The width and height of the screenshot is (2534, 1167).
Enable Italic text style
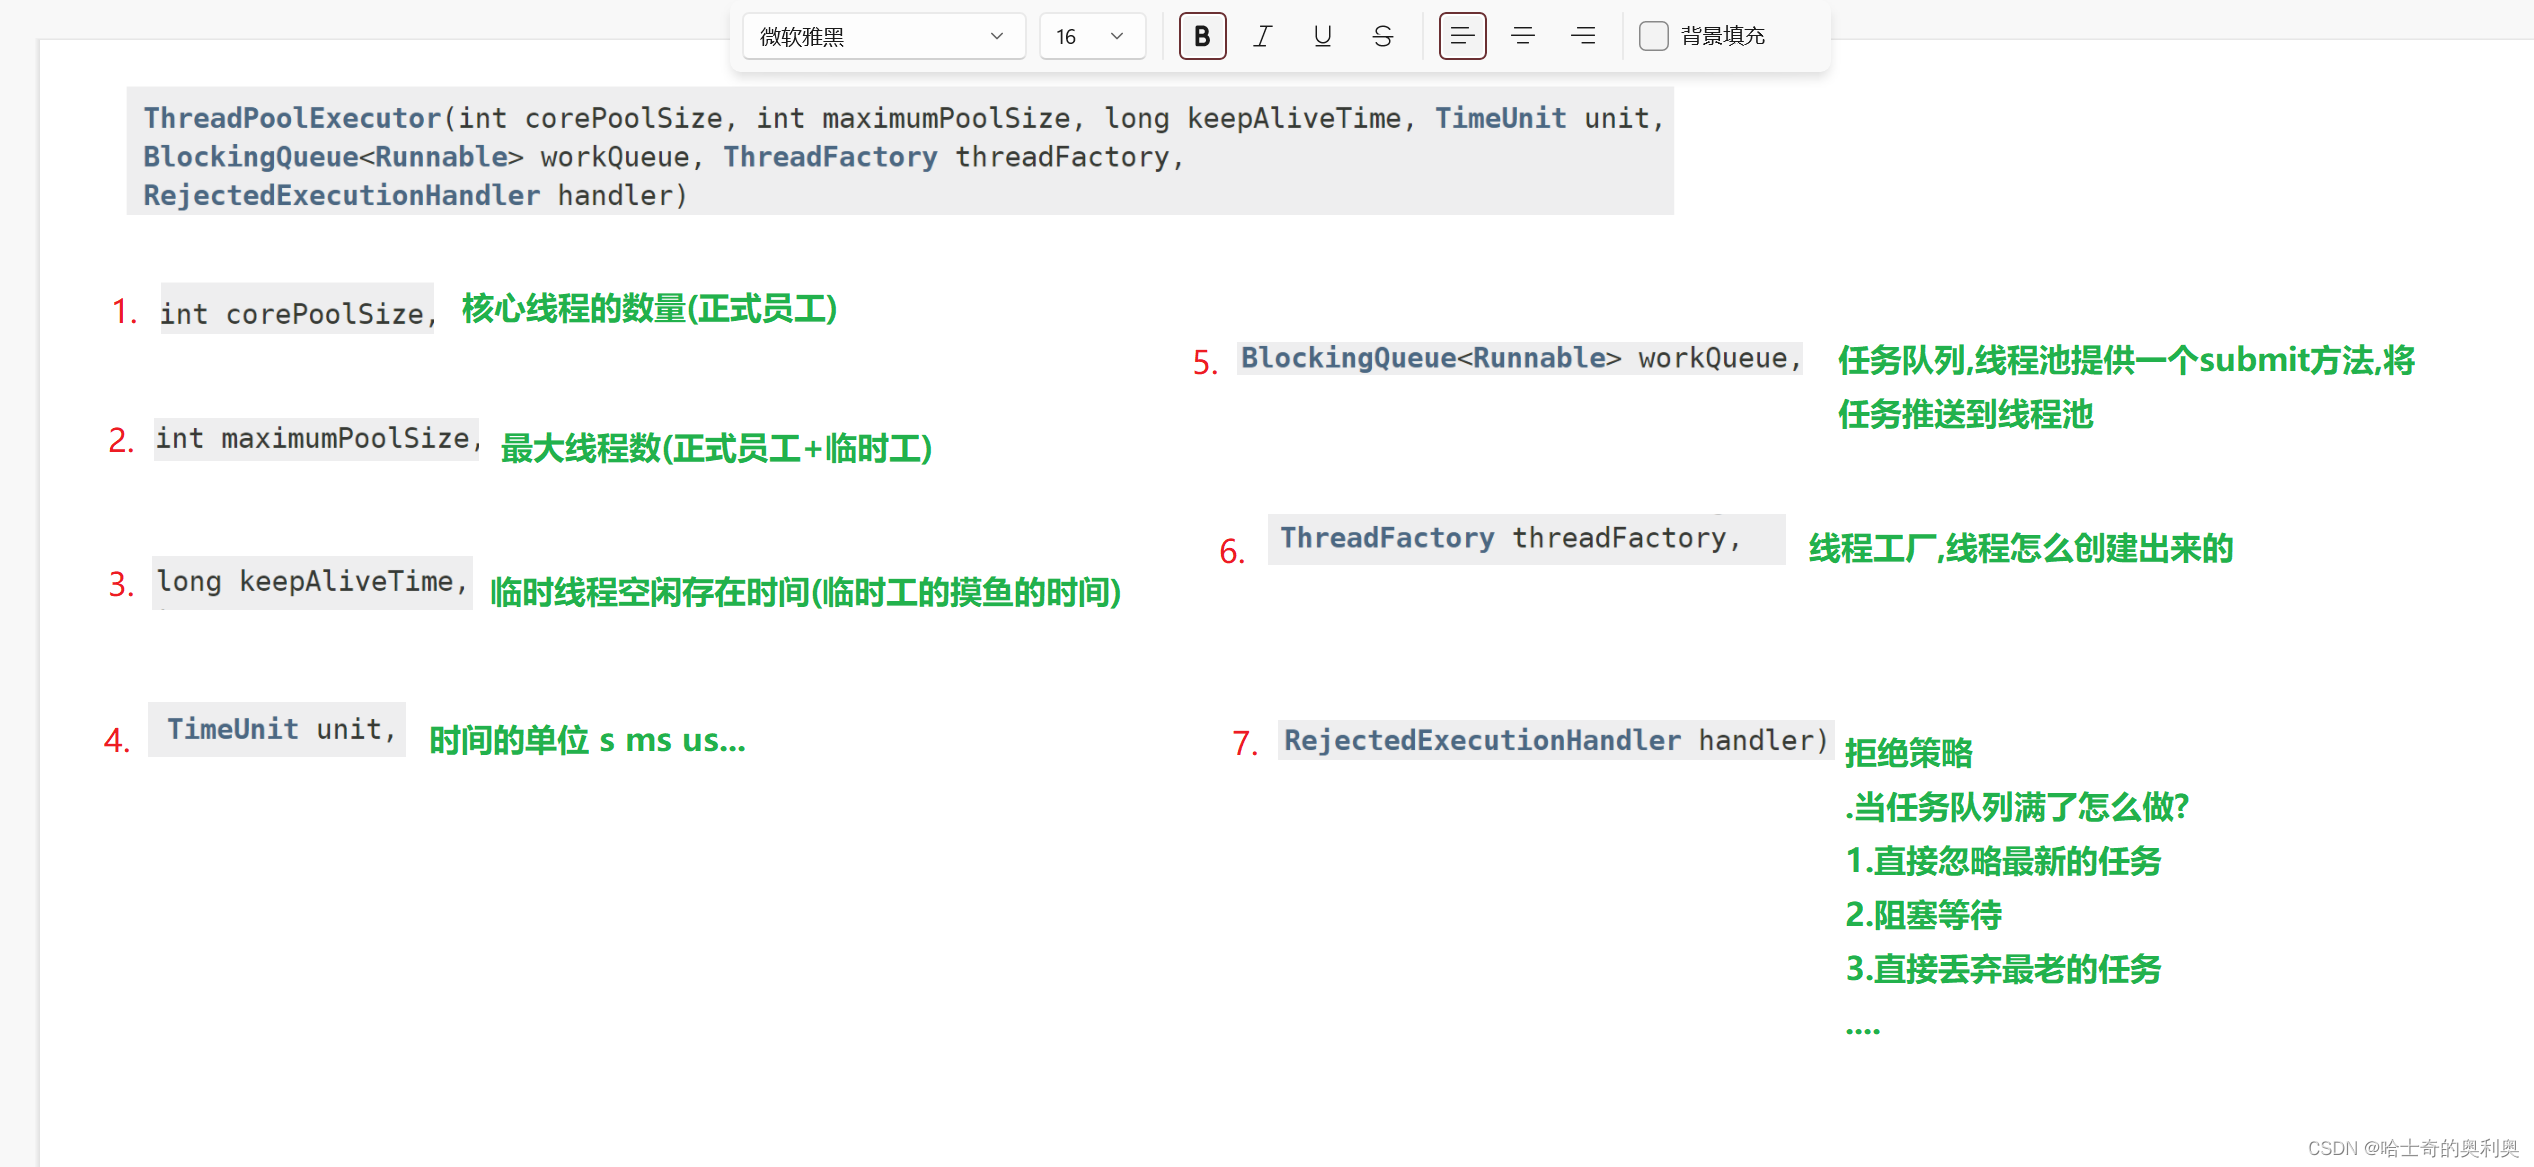(1262, 37)
